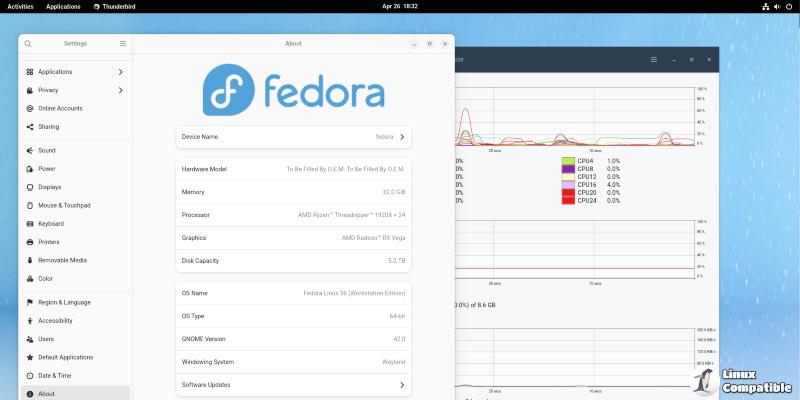Image resolution: width=800 pixels, height=400 pixels.
Task: Open the Activities overview
Action: (20, 6)
